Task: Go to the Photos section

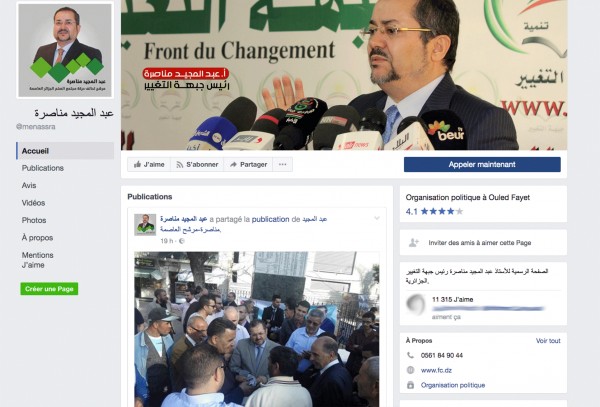Action: coord(34,220)
